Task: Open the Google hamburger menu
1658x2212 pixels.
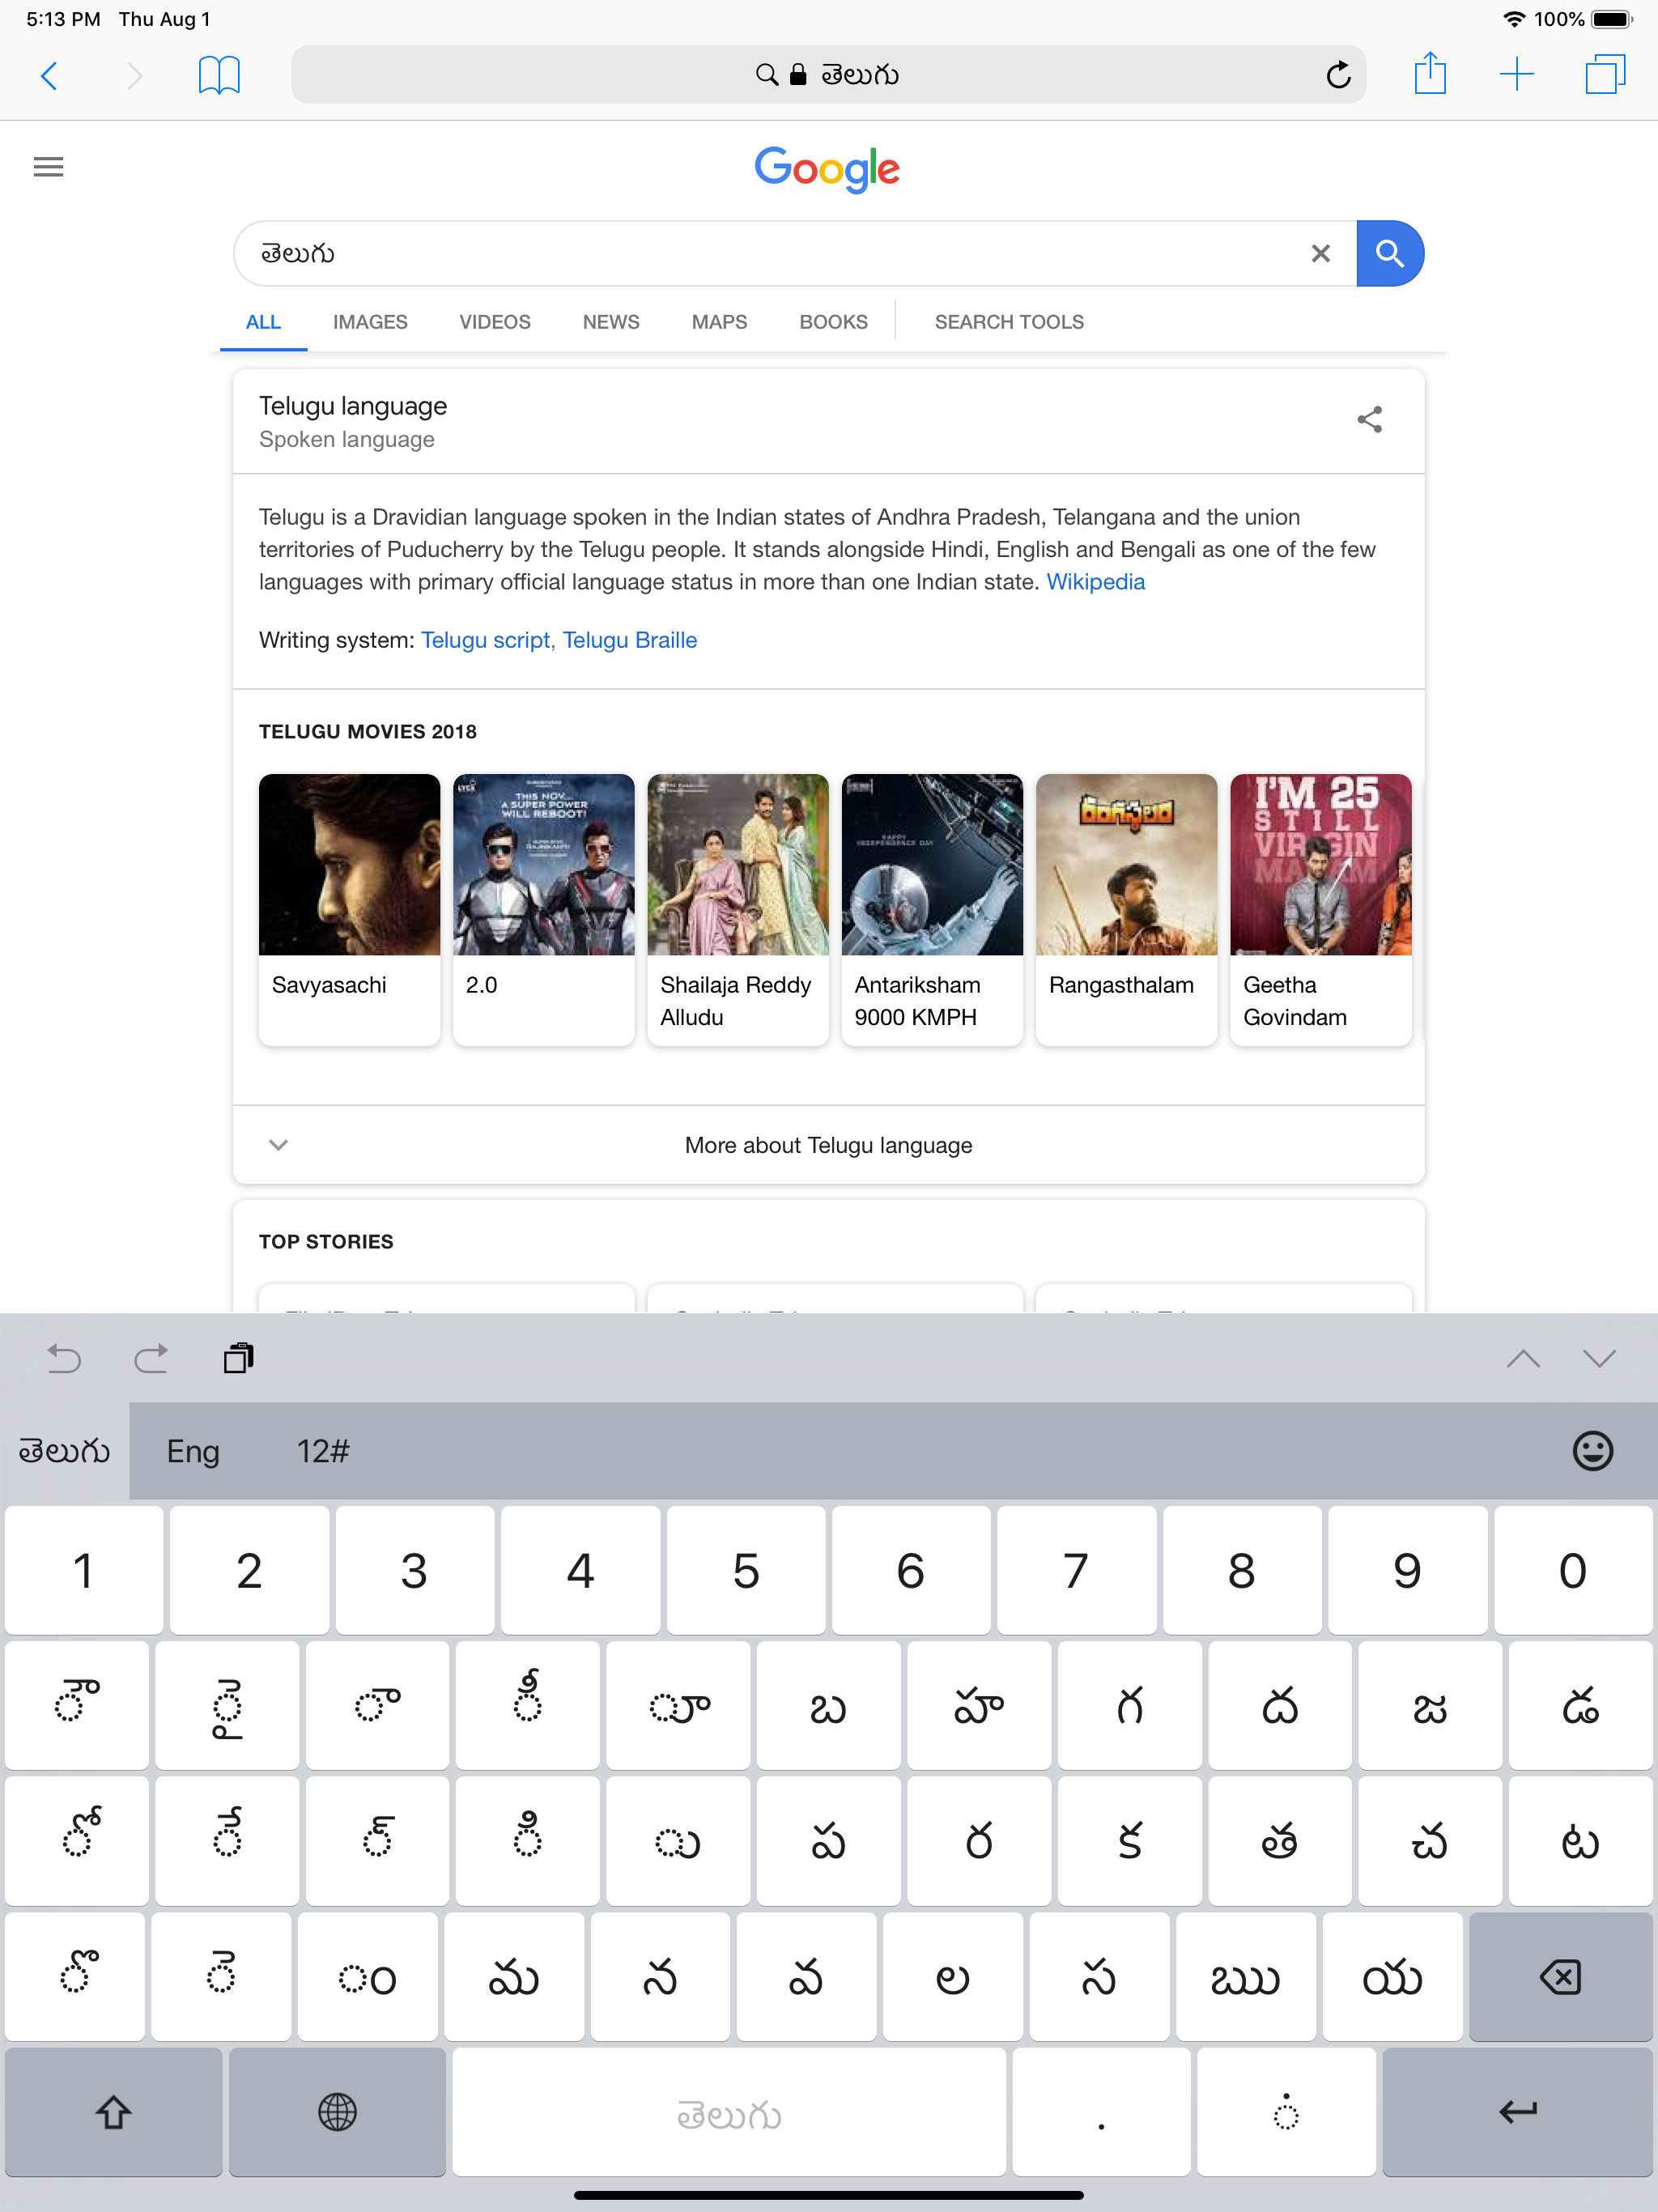Action: pyautogui.click(x=48, y=167)
